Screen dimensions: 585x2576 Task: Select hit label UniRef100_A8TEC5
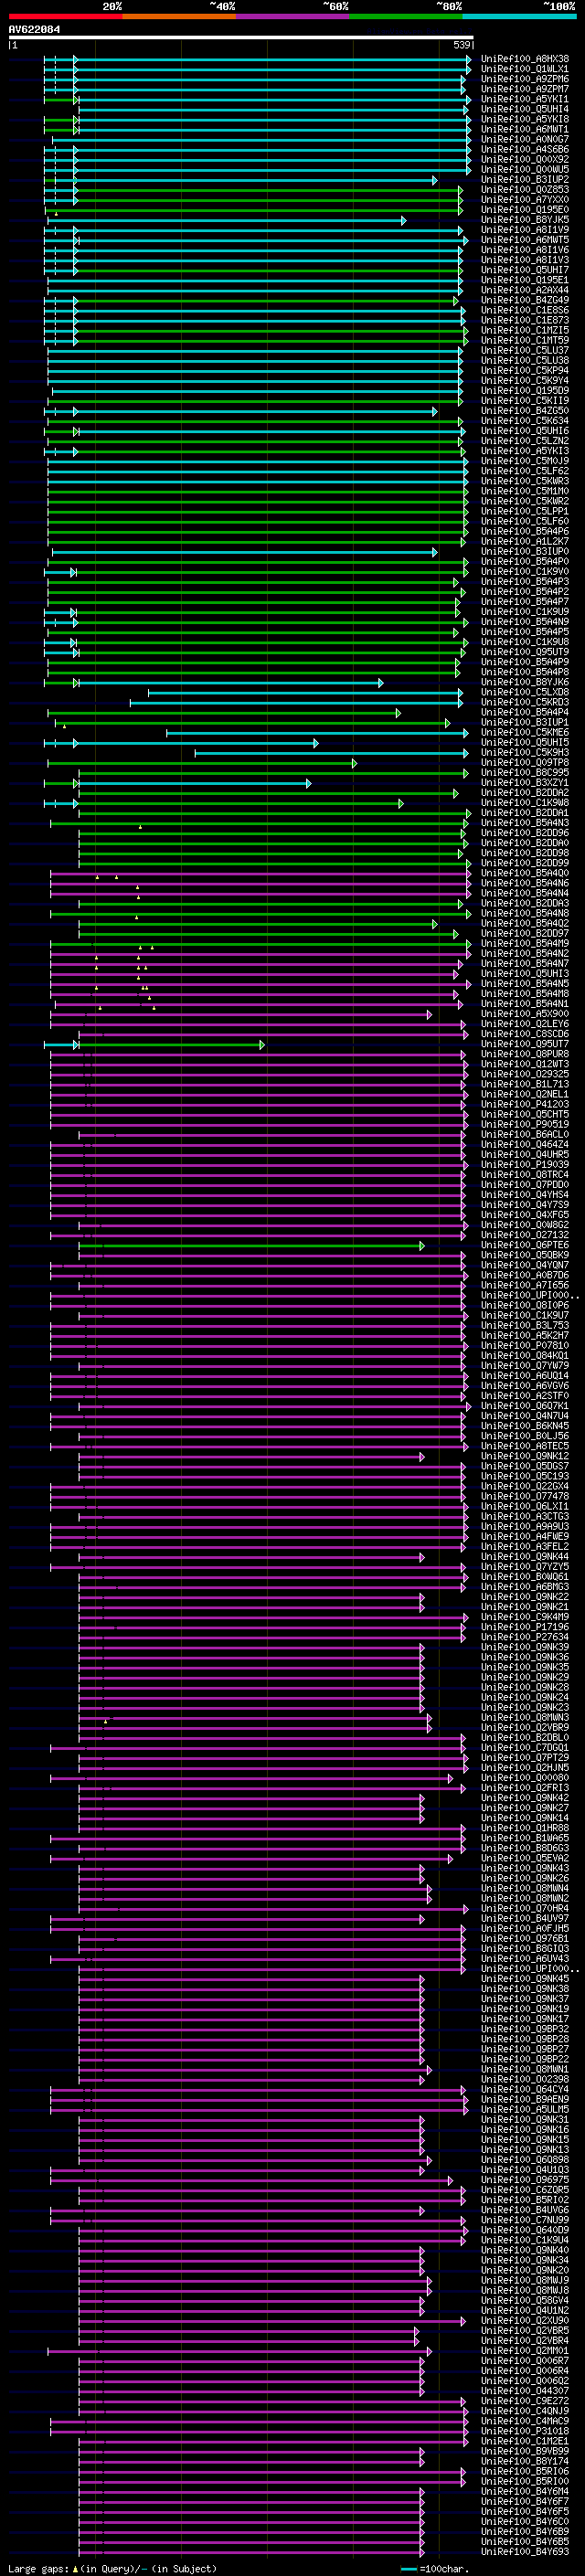[525, 1447]
